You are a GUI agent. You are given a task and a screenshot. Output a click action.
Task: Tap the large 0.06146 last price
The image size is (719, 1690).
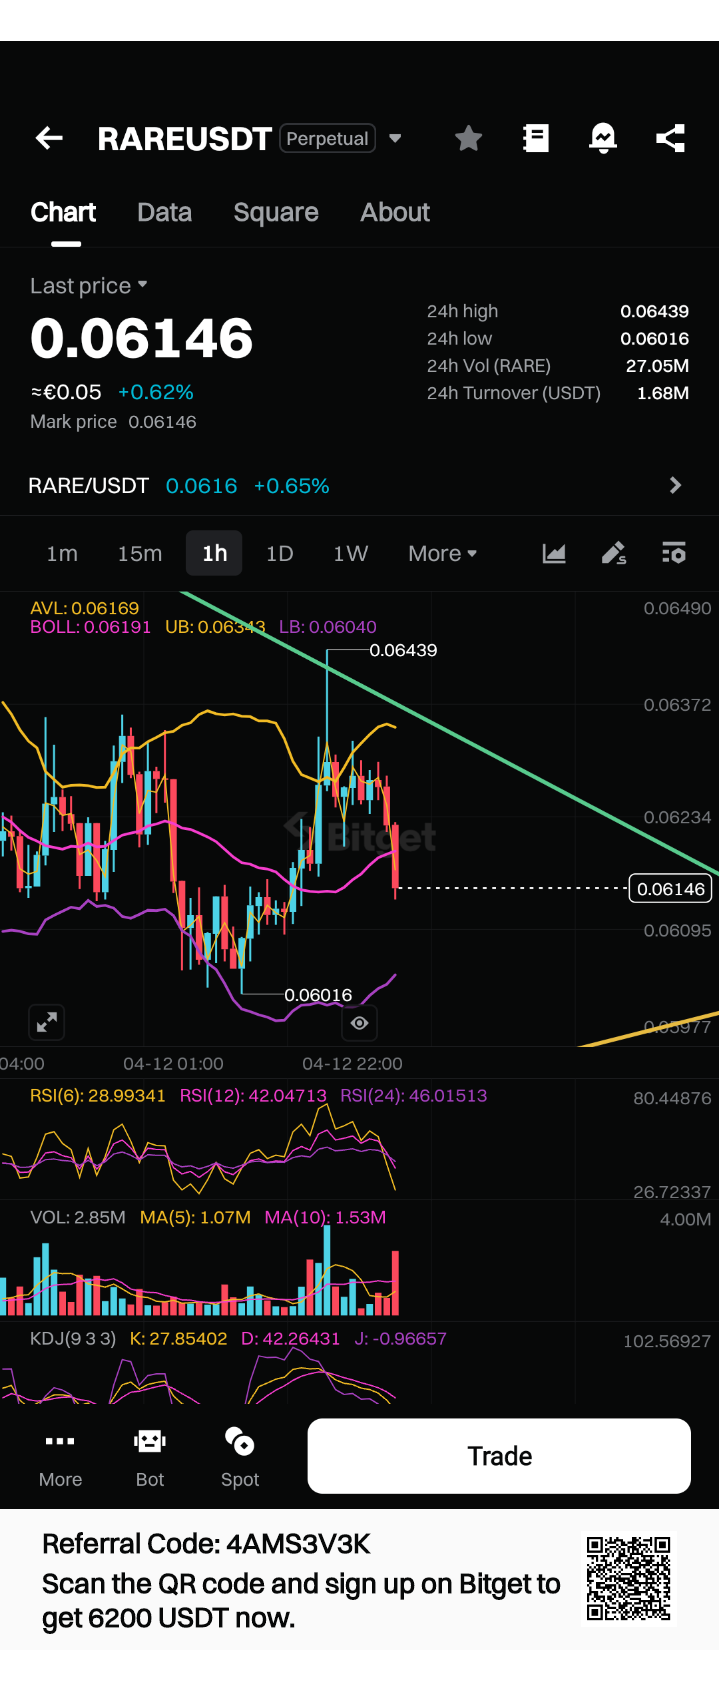pyautogui.click(x=141, y=338)
